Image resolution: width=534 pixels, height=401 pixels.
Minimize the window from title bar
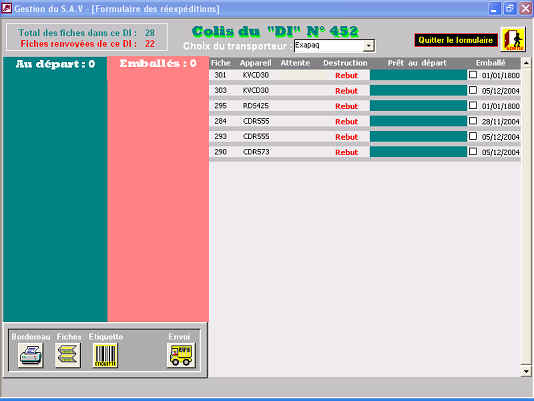coord(494,9)
